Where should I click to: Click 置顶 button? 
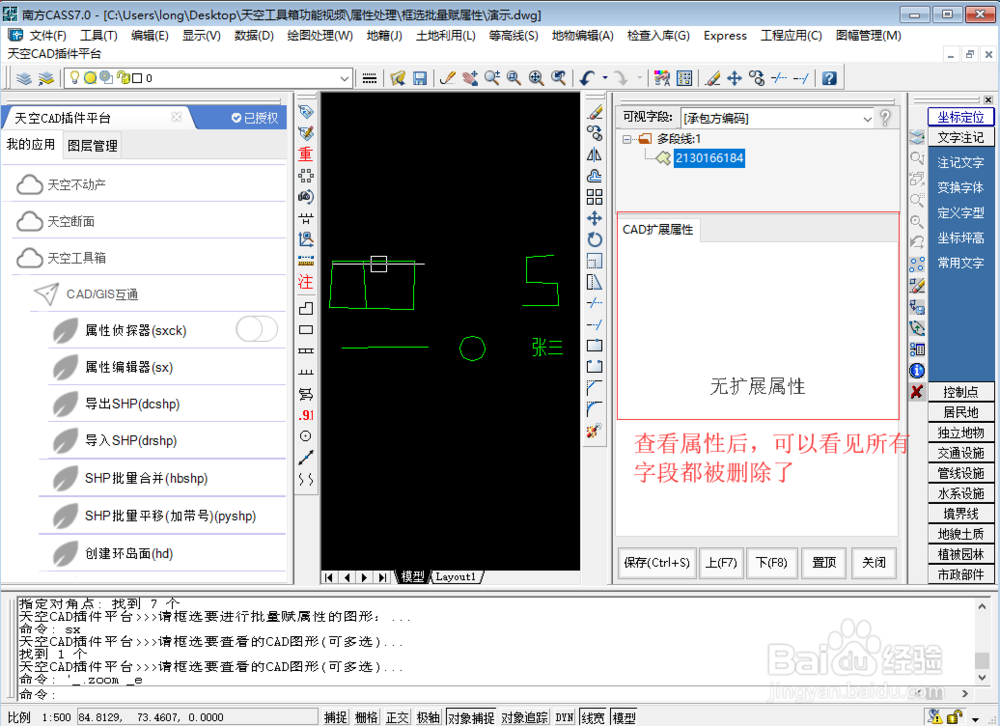coord(823,563)
